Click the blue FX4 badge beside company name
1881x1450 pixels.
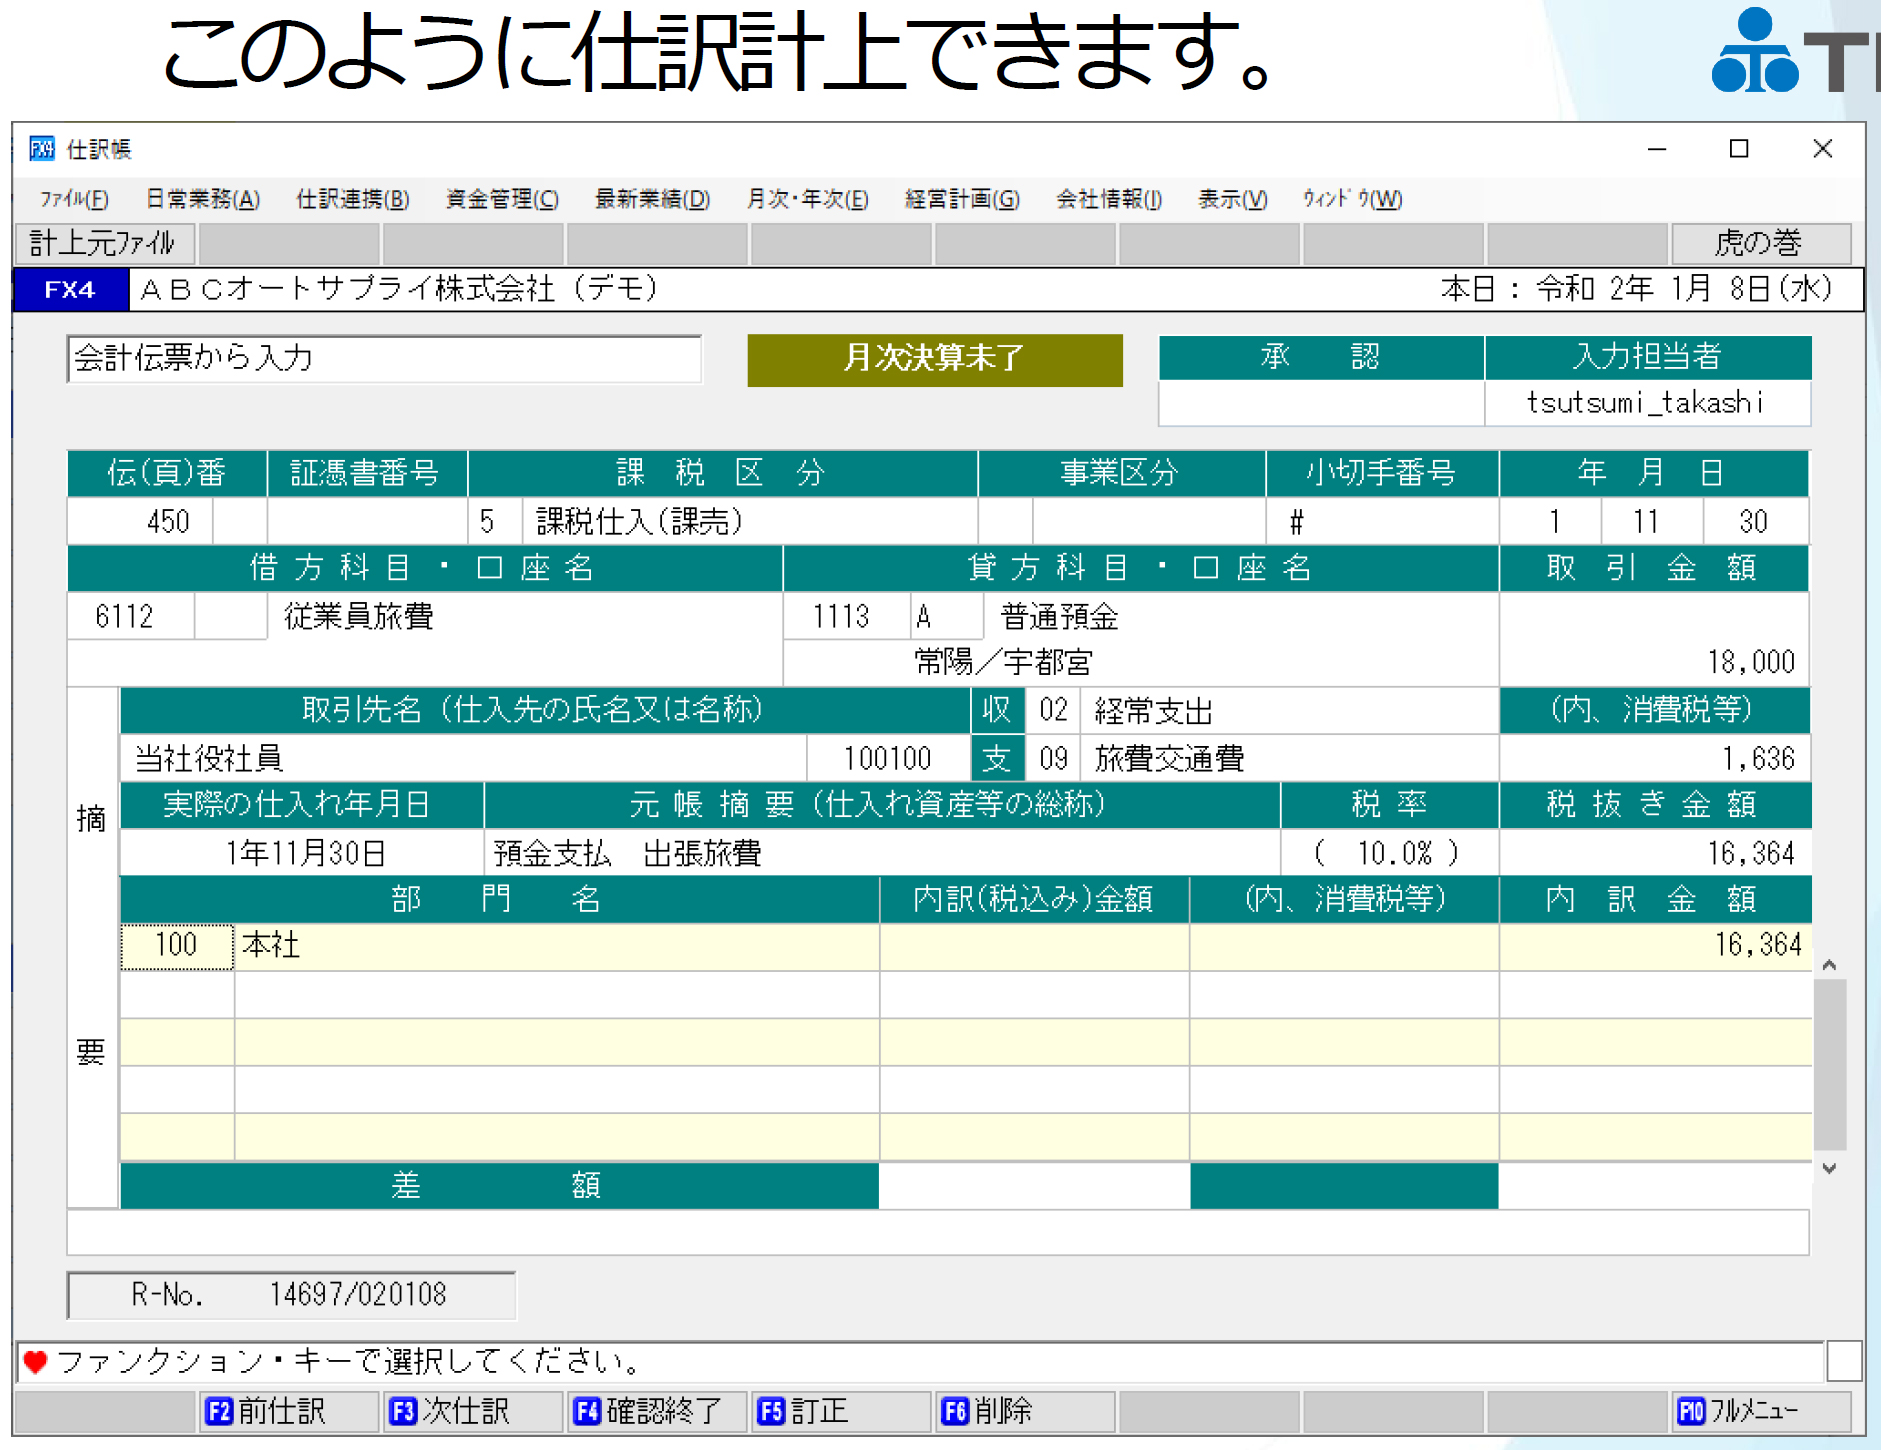click(x=68, y=289)
